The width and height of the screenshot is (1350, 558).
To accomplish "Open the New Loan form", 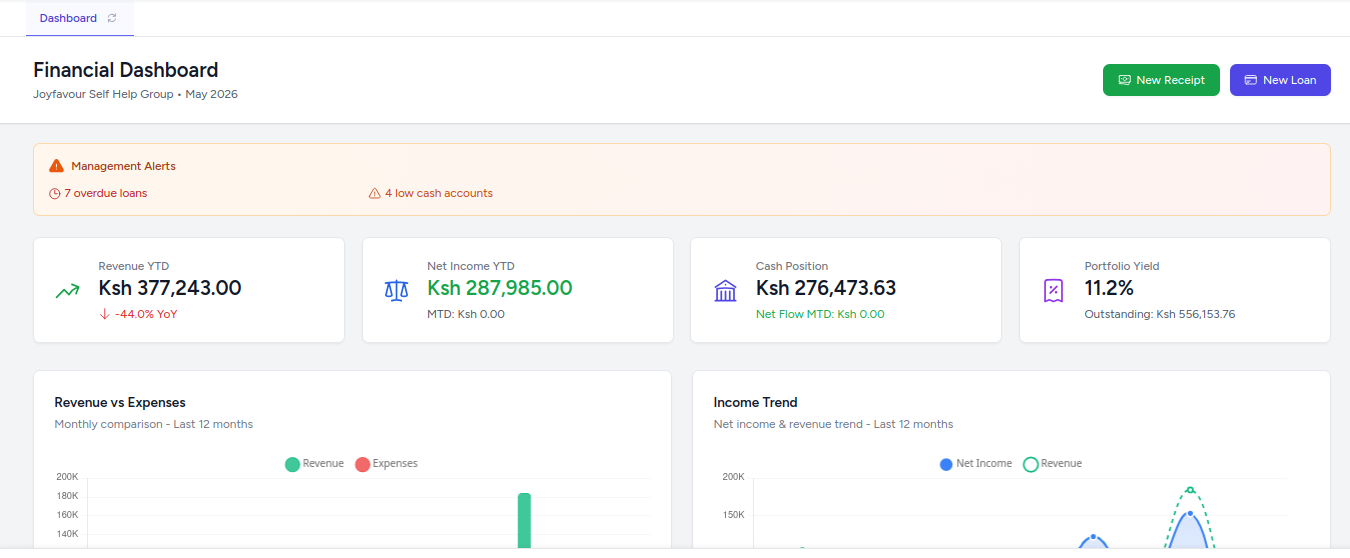I will [x=1280, y=80].
